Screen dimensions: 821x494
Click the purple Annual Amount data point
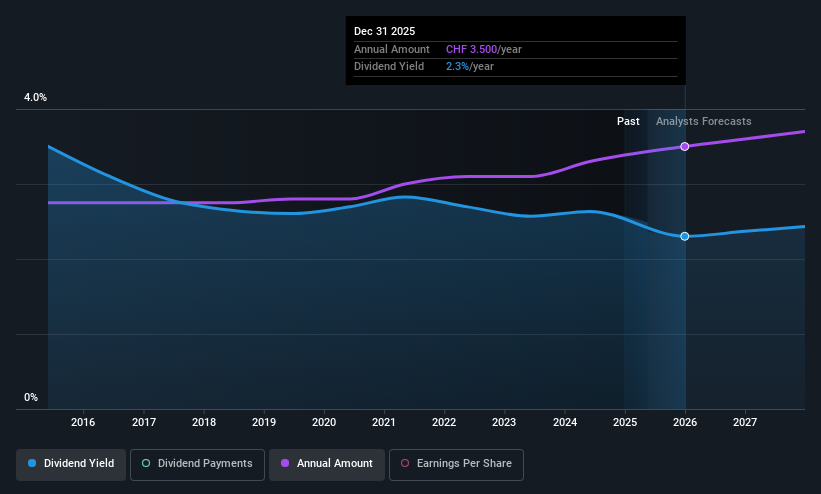click(x=684, y=147)
